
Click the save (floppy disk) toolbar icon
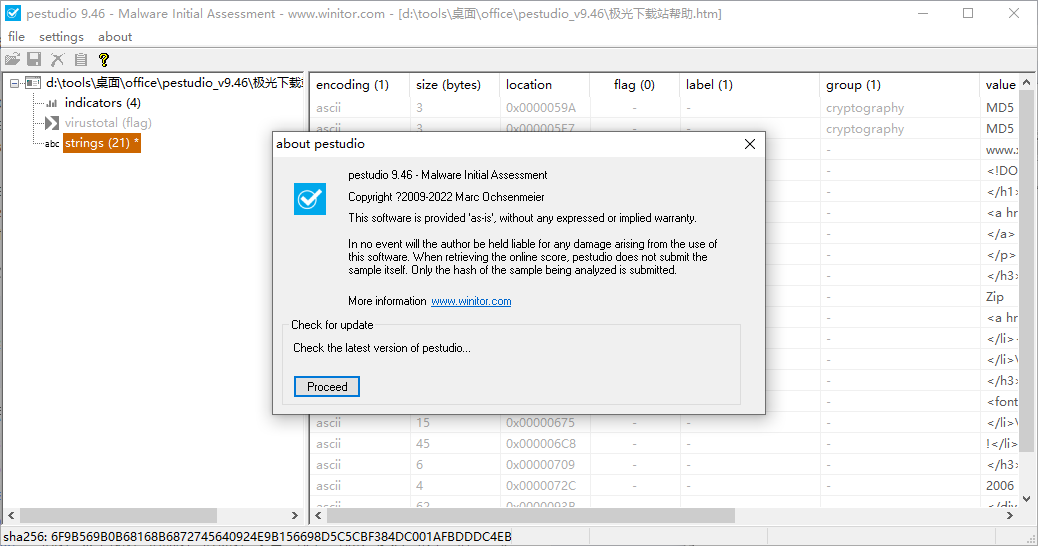(34, 60)
